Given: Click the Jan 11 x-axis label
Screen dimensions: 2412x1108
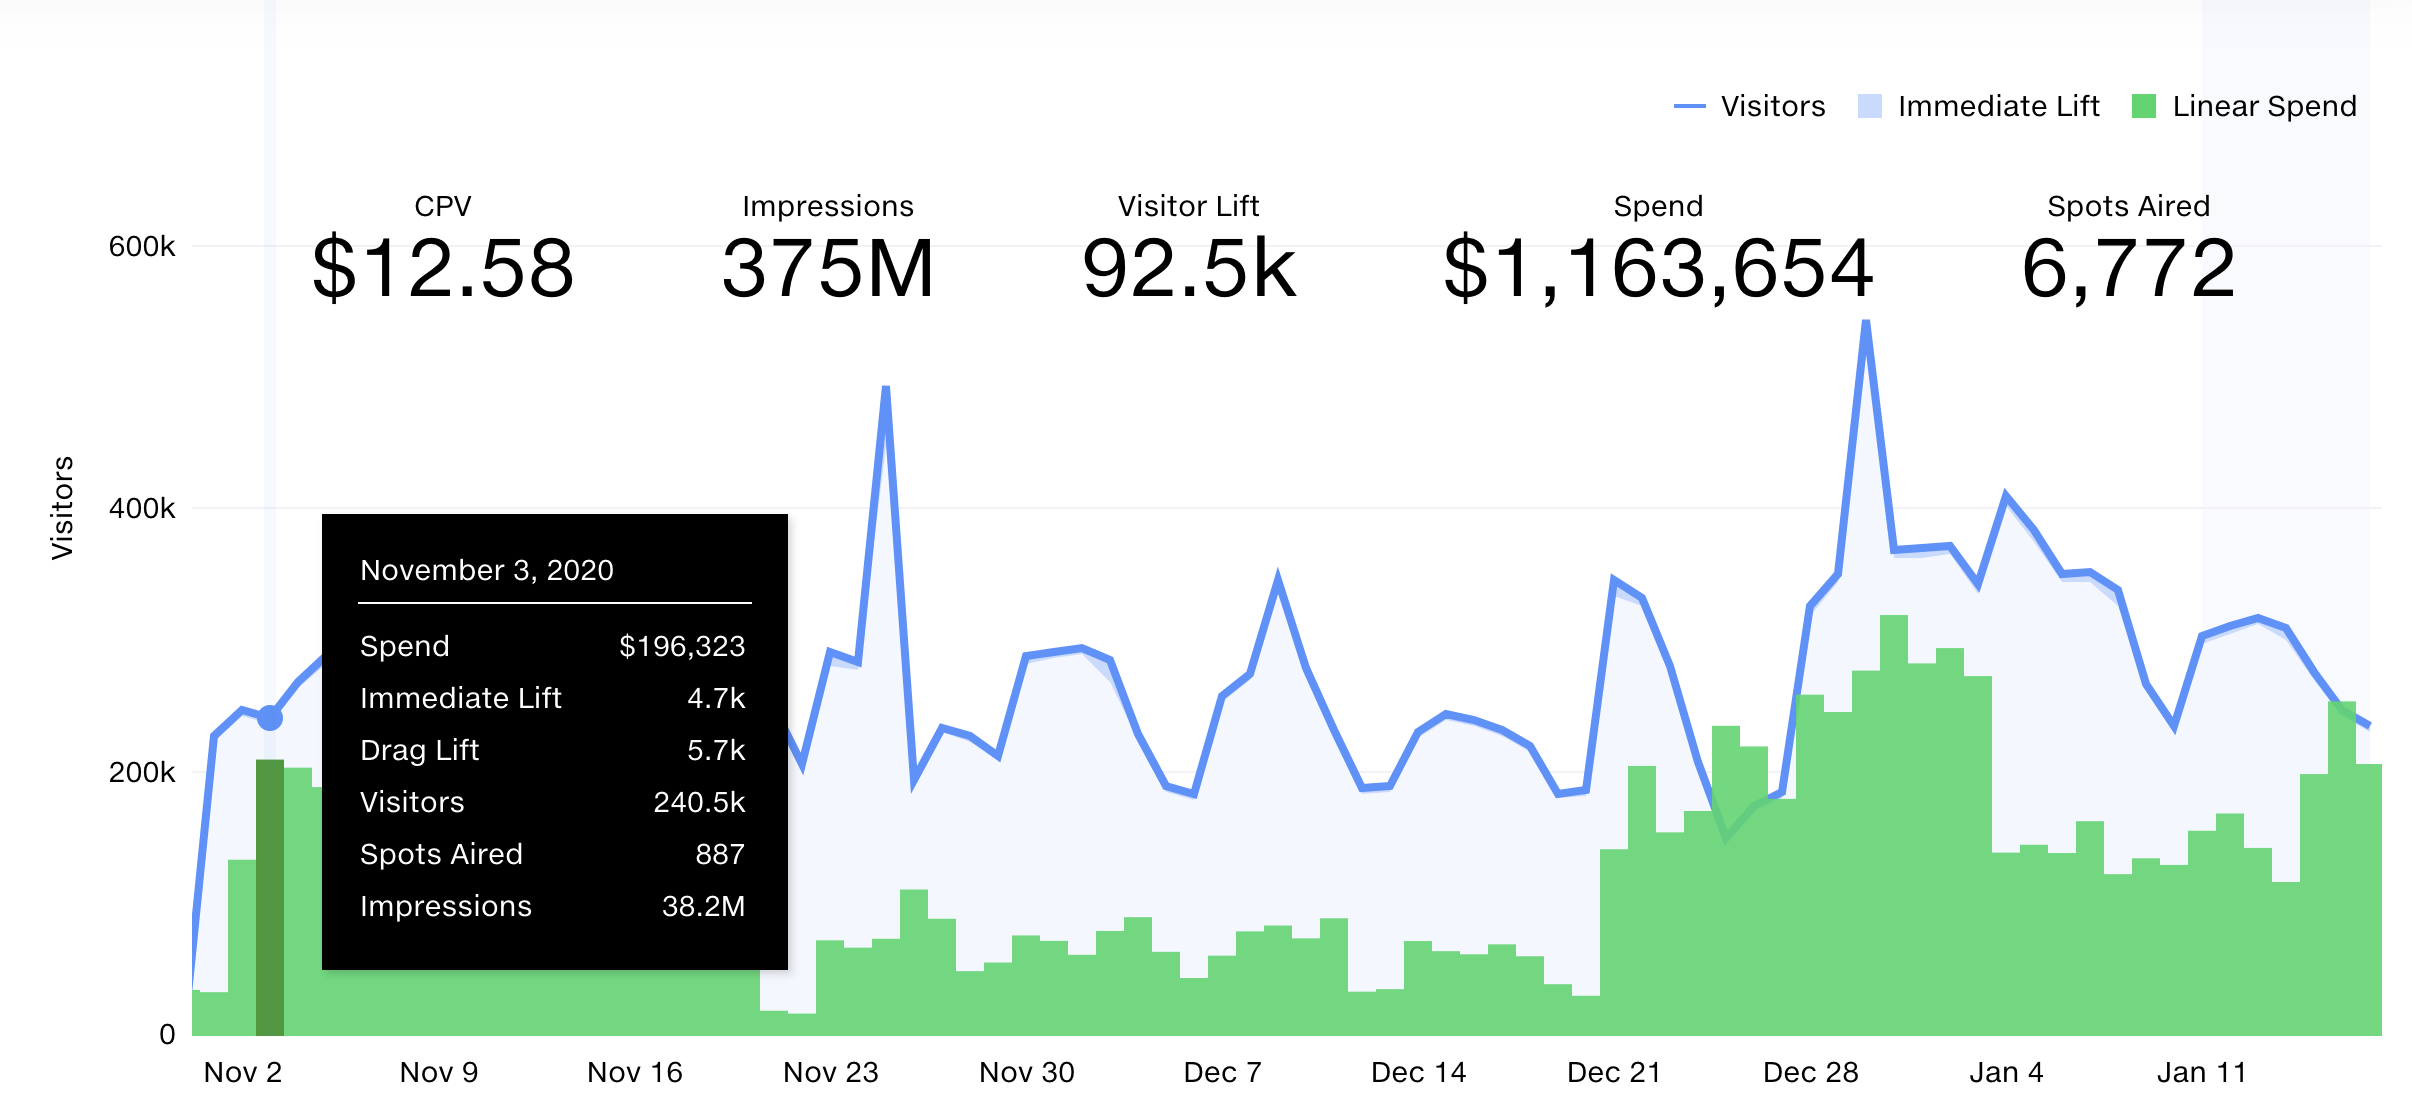Looking at the screenshot, I should click(2202, 1072).
